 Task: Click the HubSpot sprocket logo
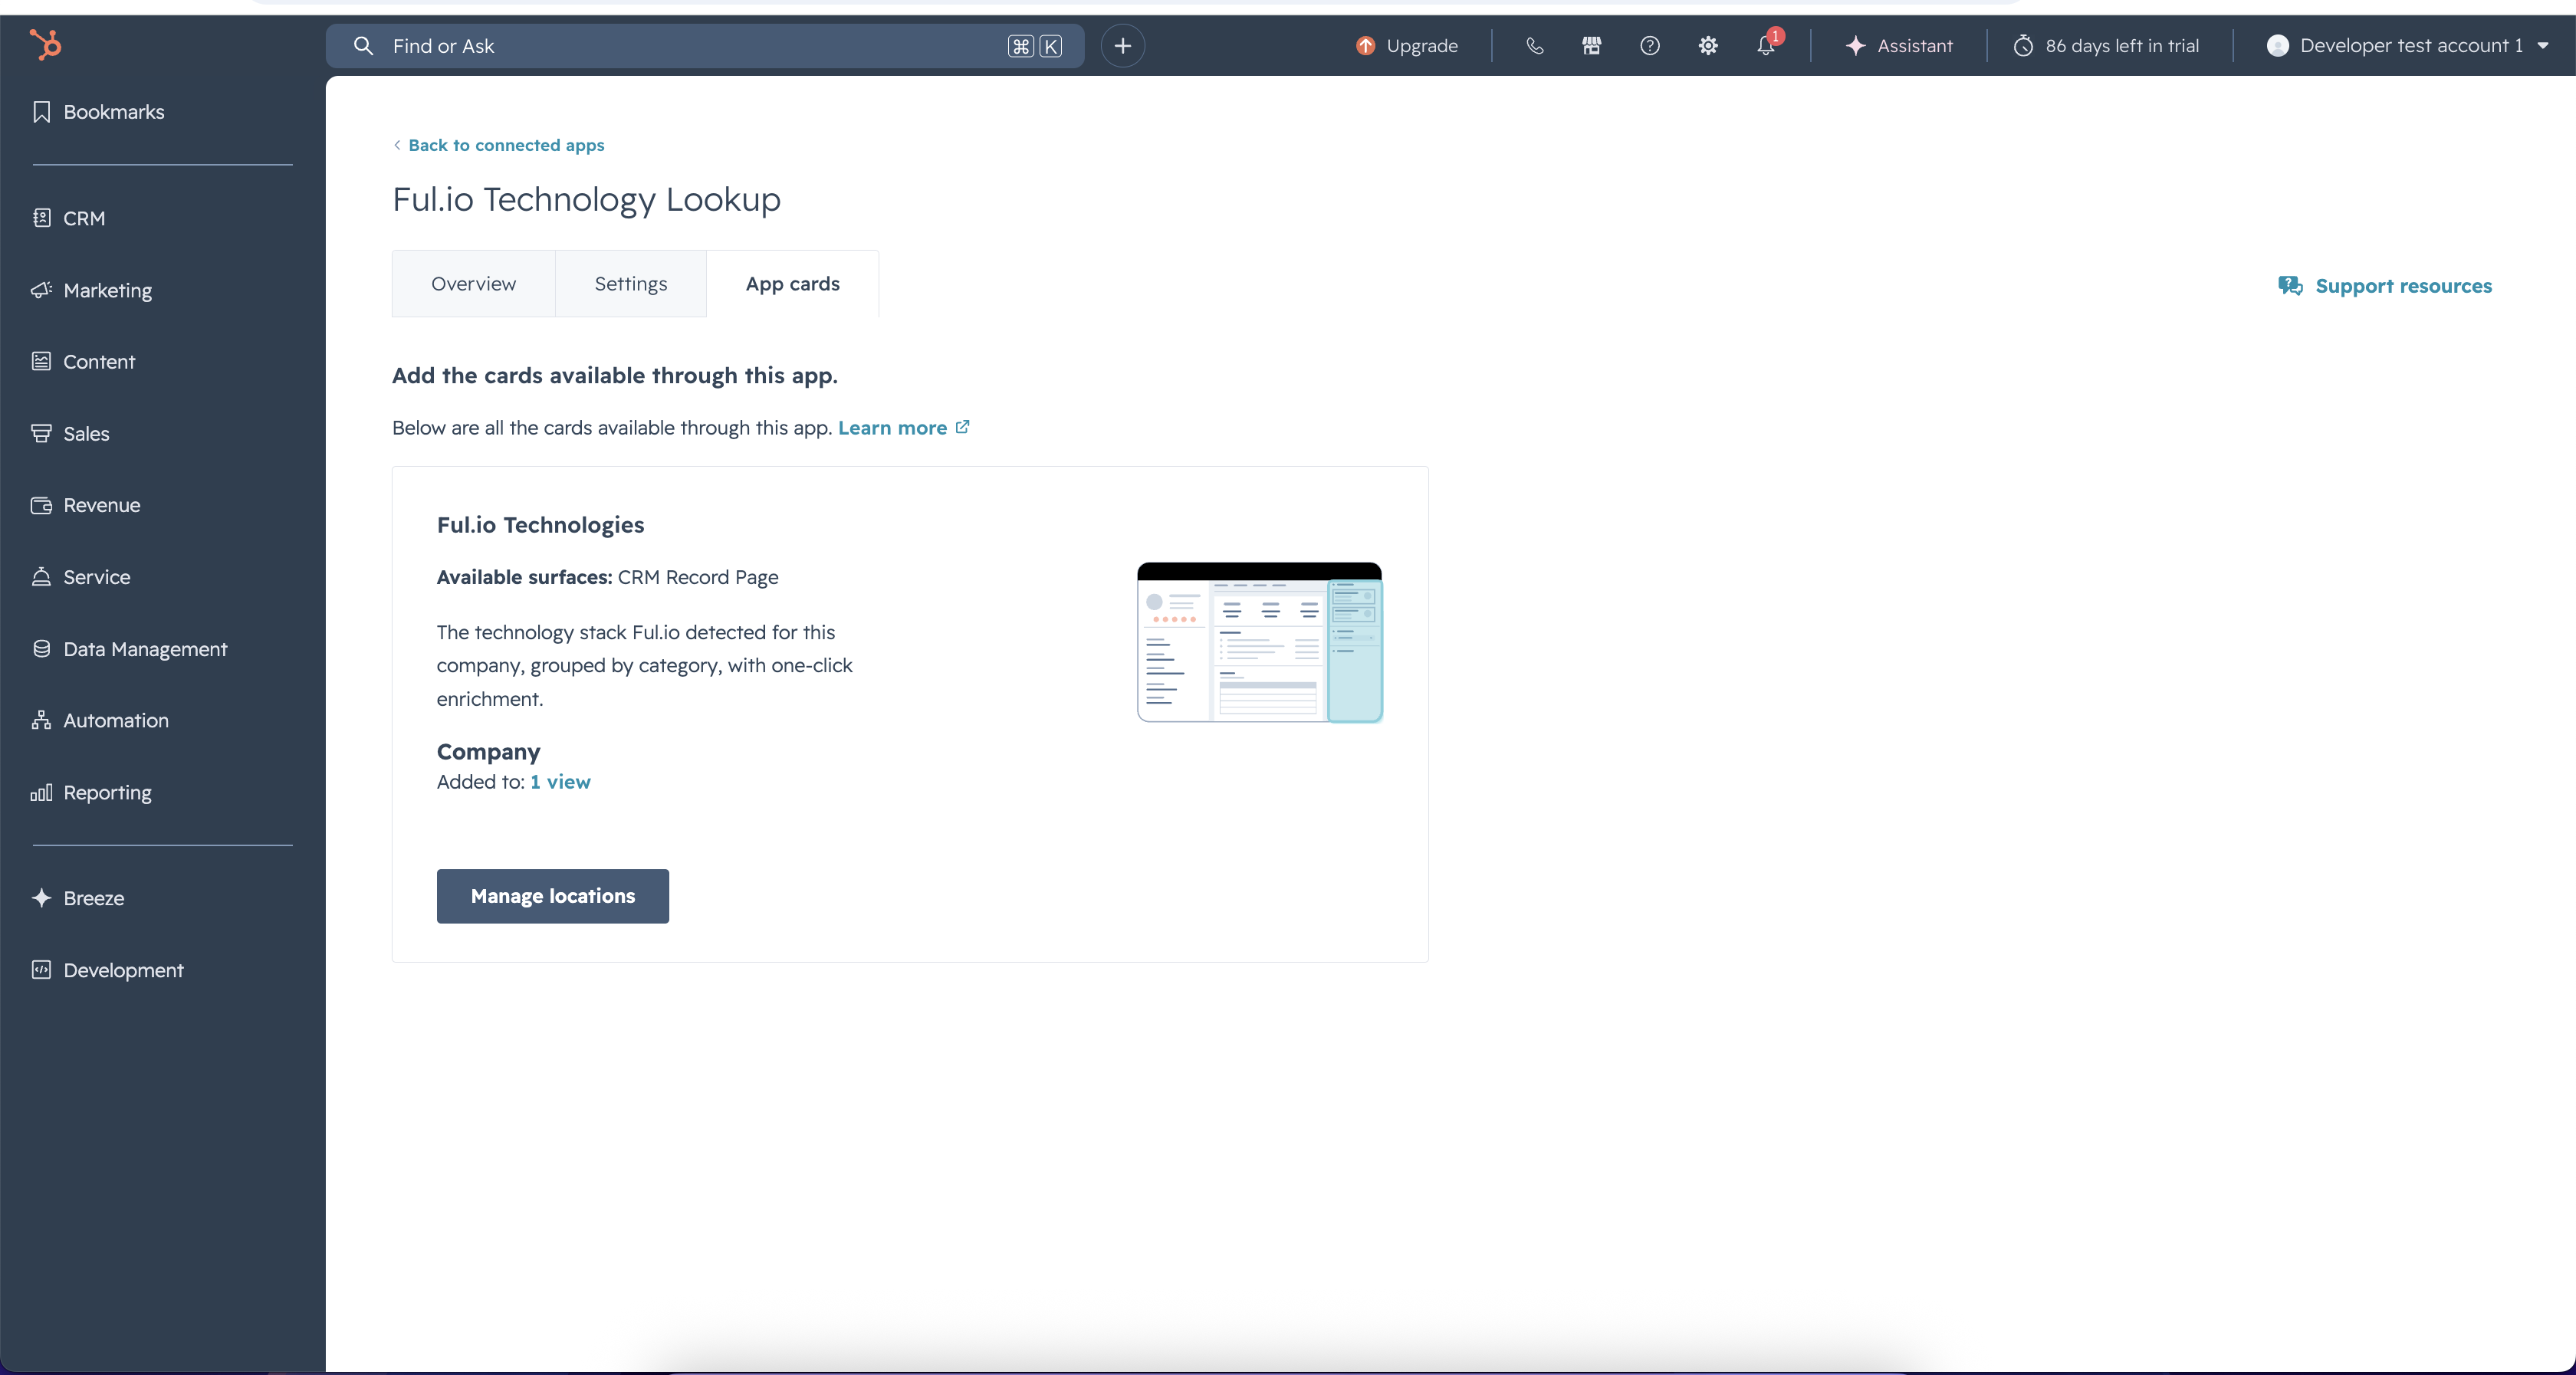(45, 45)
